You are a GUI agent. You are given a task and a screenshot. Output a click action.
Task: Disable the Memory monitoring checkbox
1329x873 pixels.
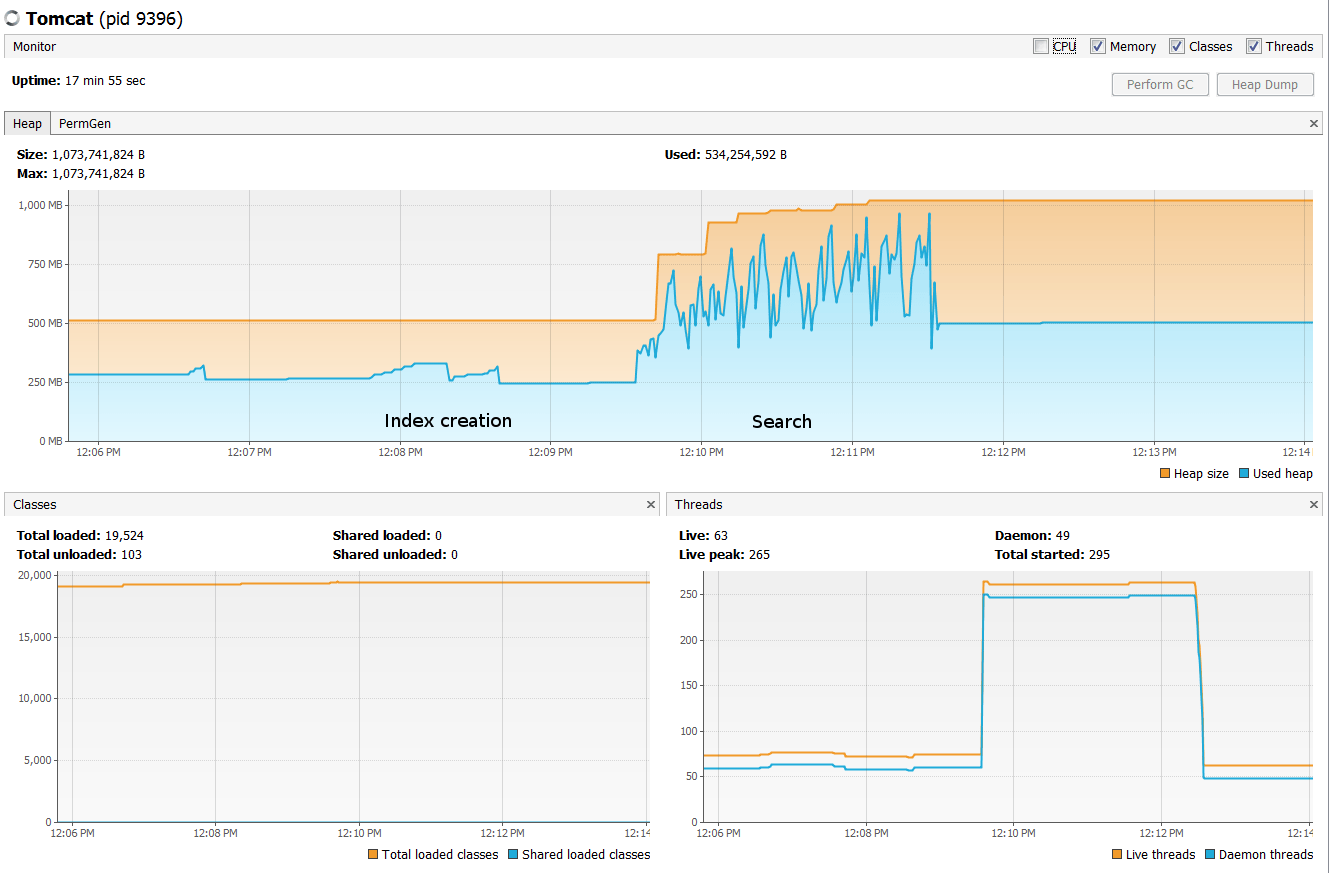point(1097,46)
